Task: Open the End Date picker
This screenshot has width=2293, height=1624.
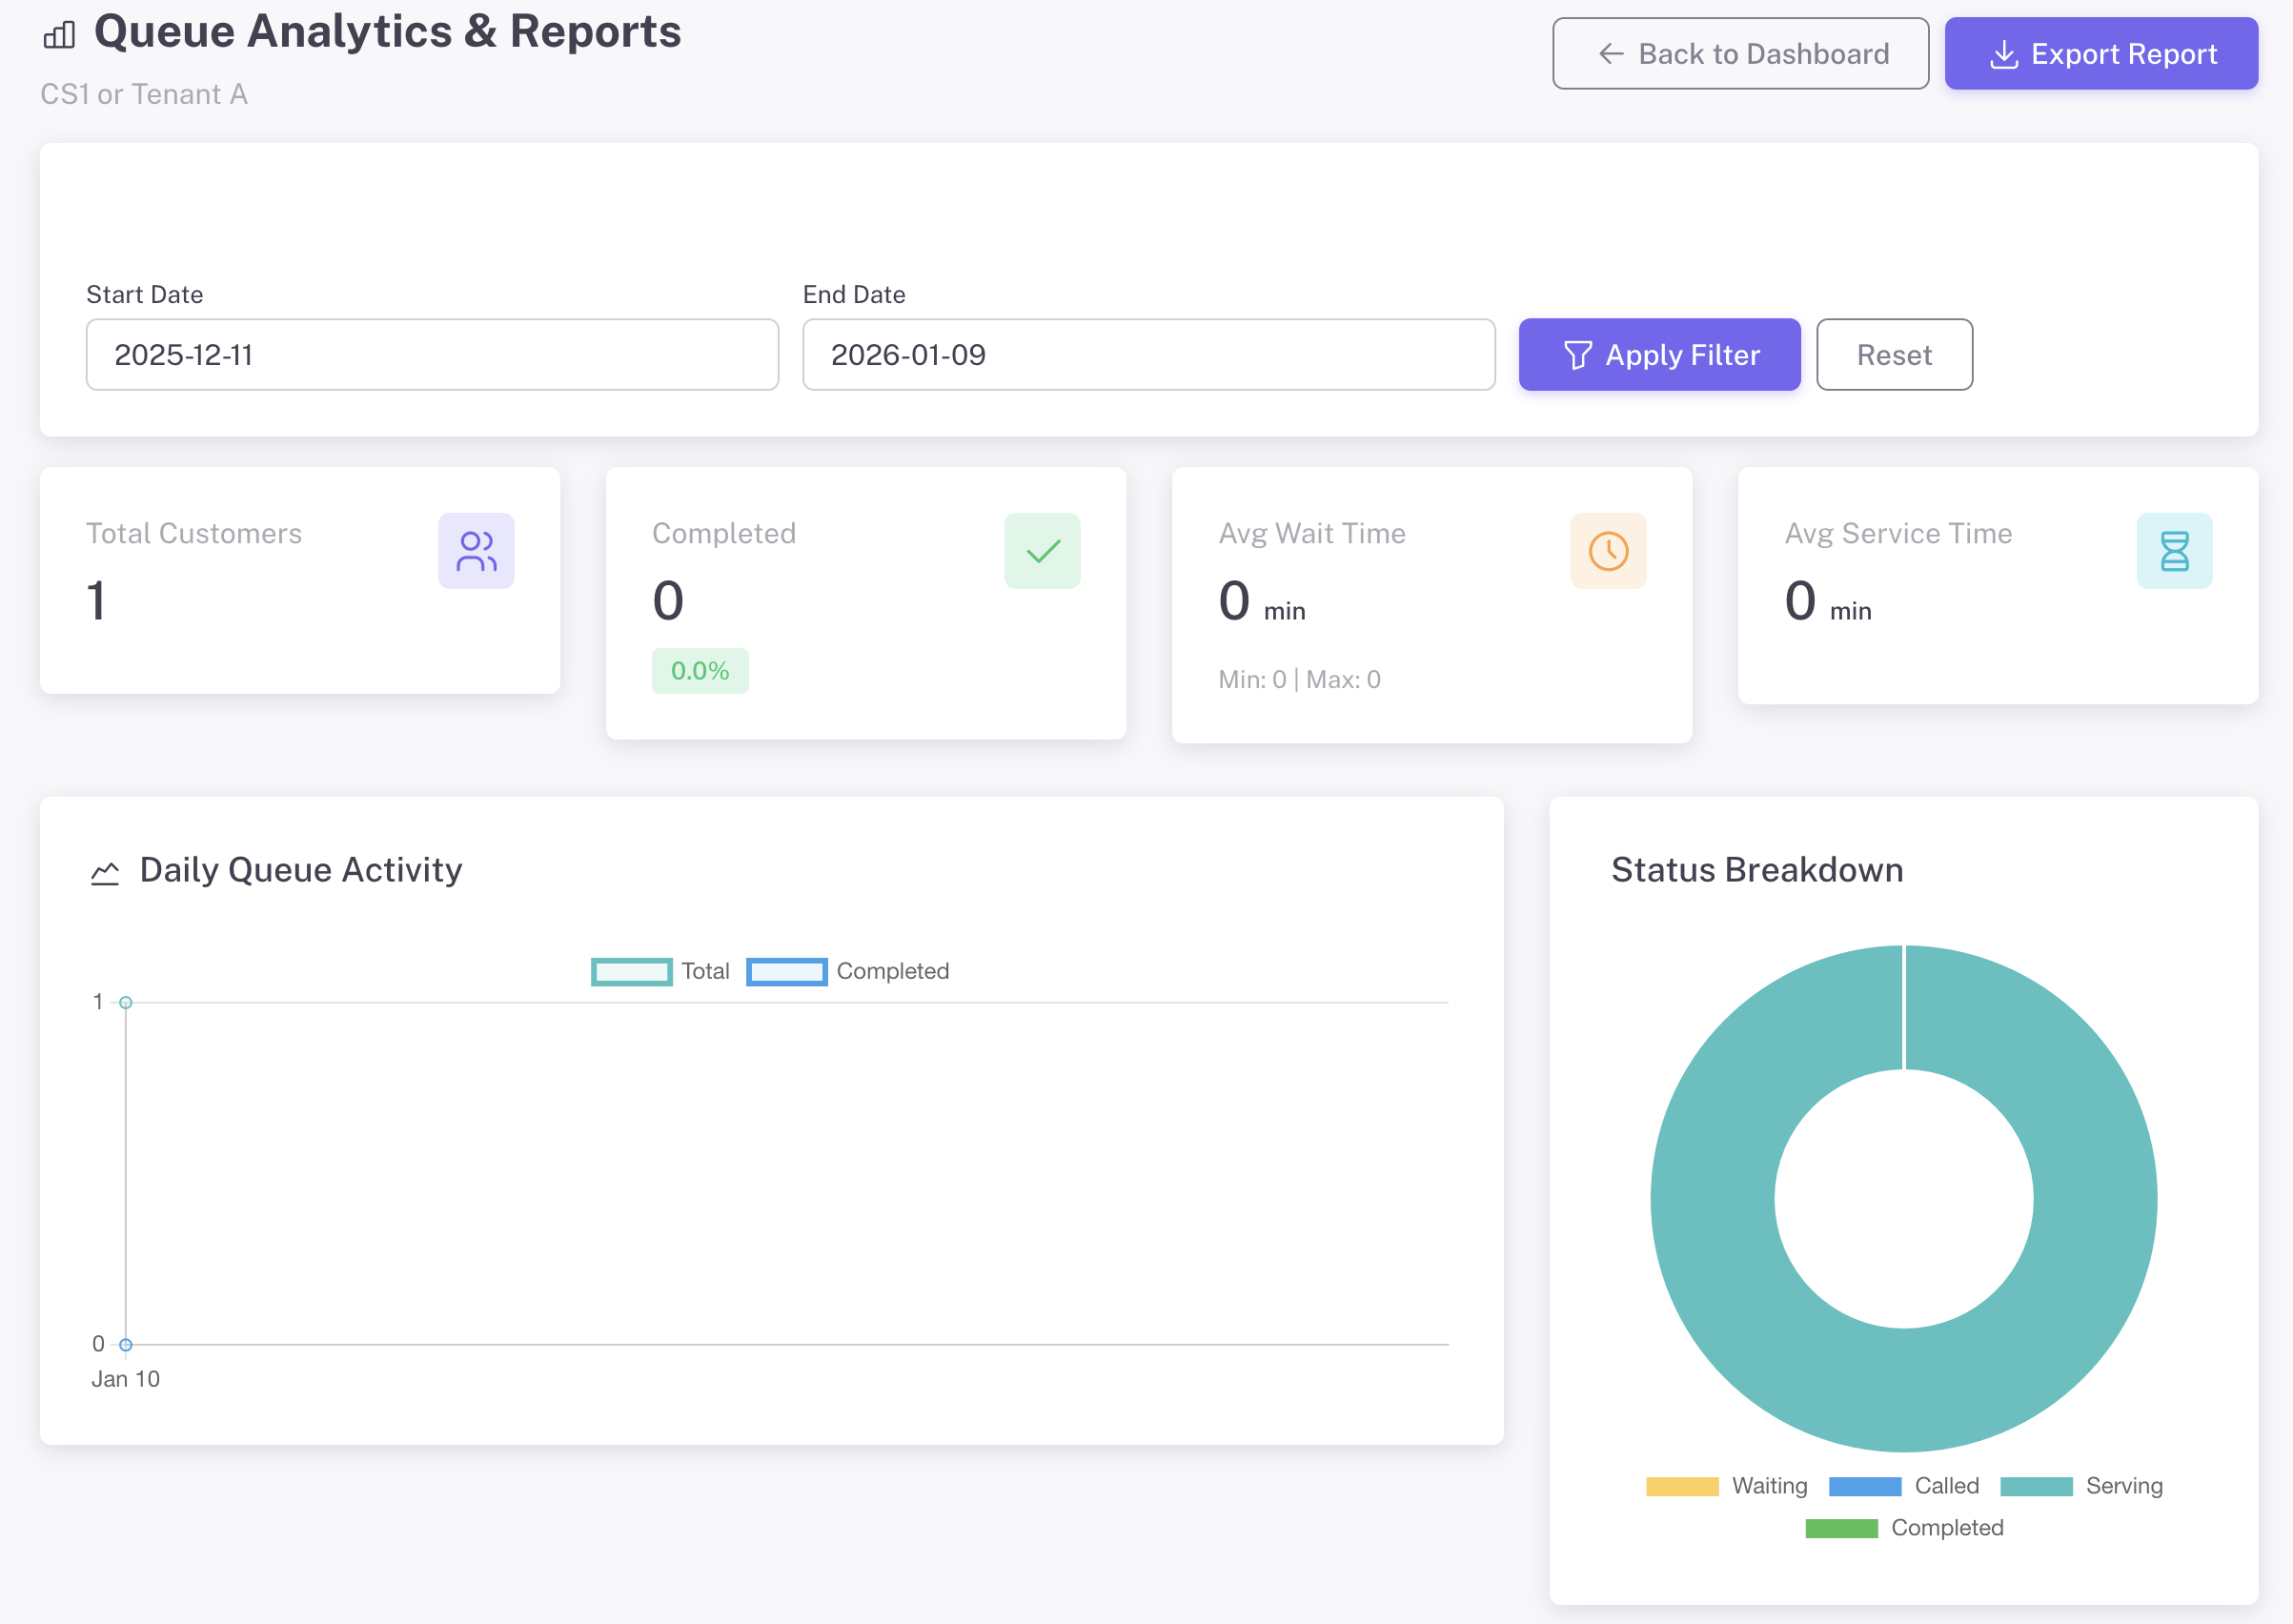Action: [1148, 354]
